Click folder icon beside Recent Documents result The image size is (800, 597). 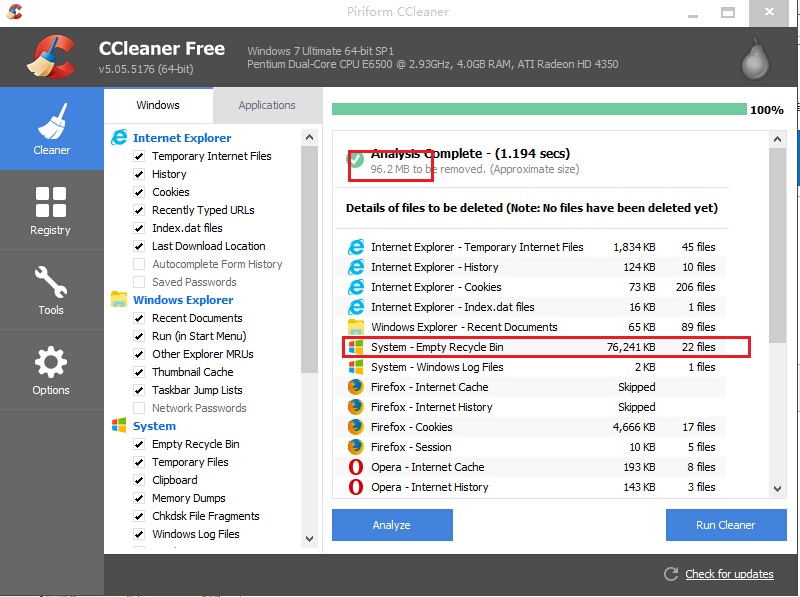[x=356, y=327]
